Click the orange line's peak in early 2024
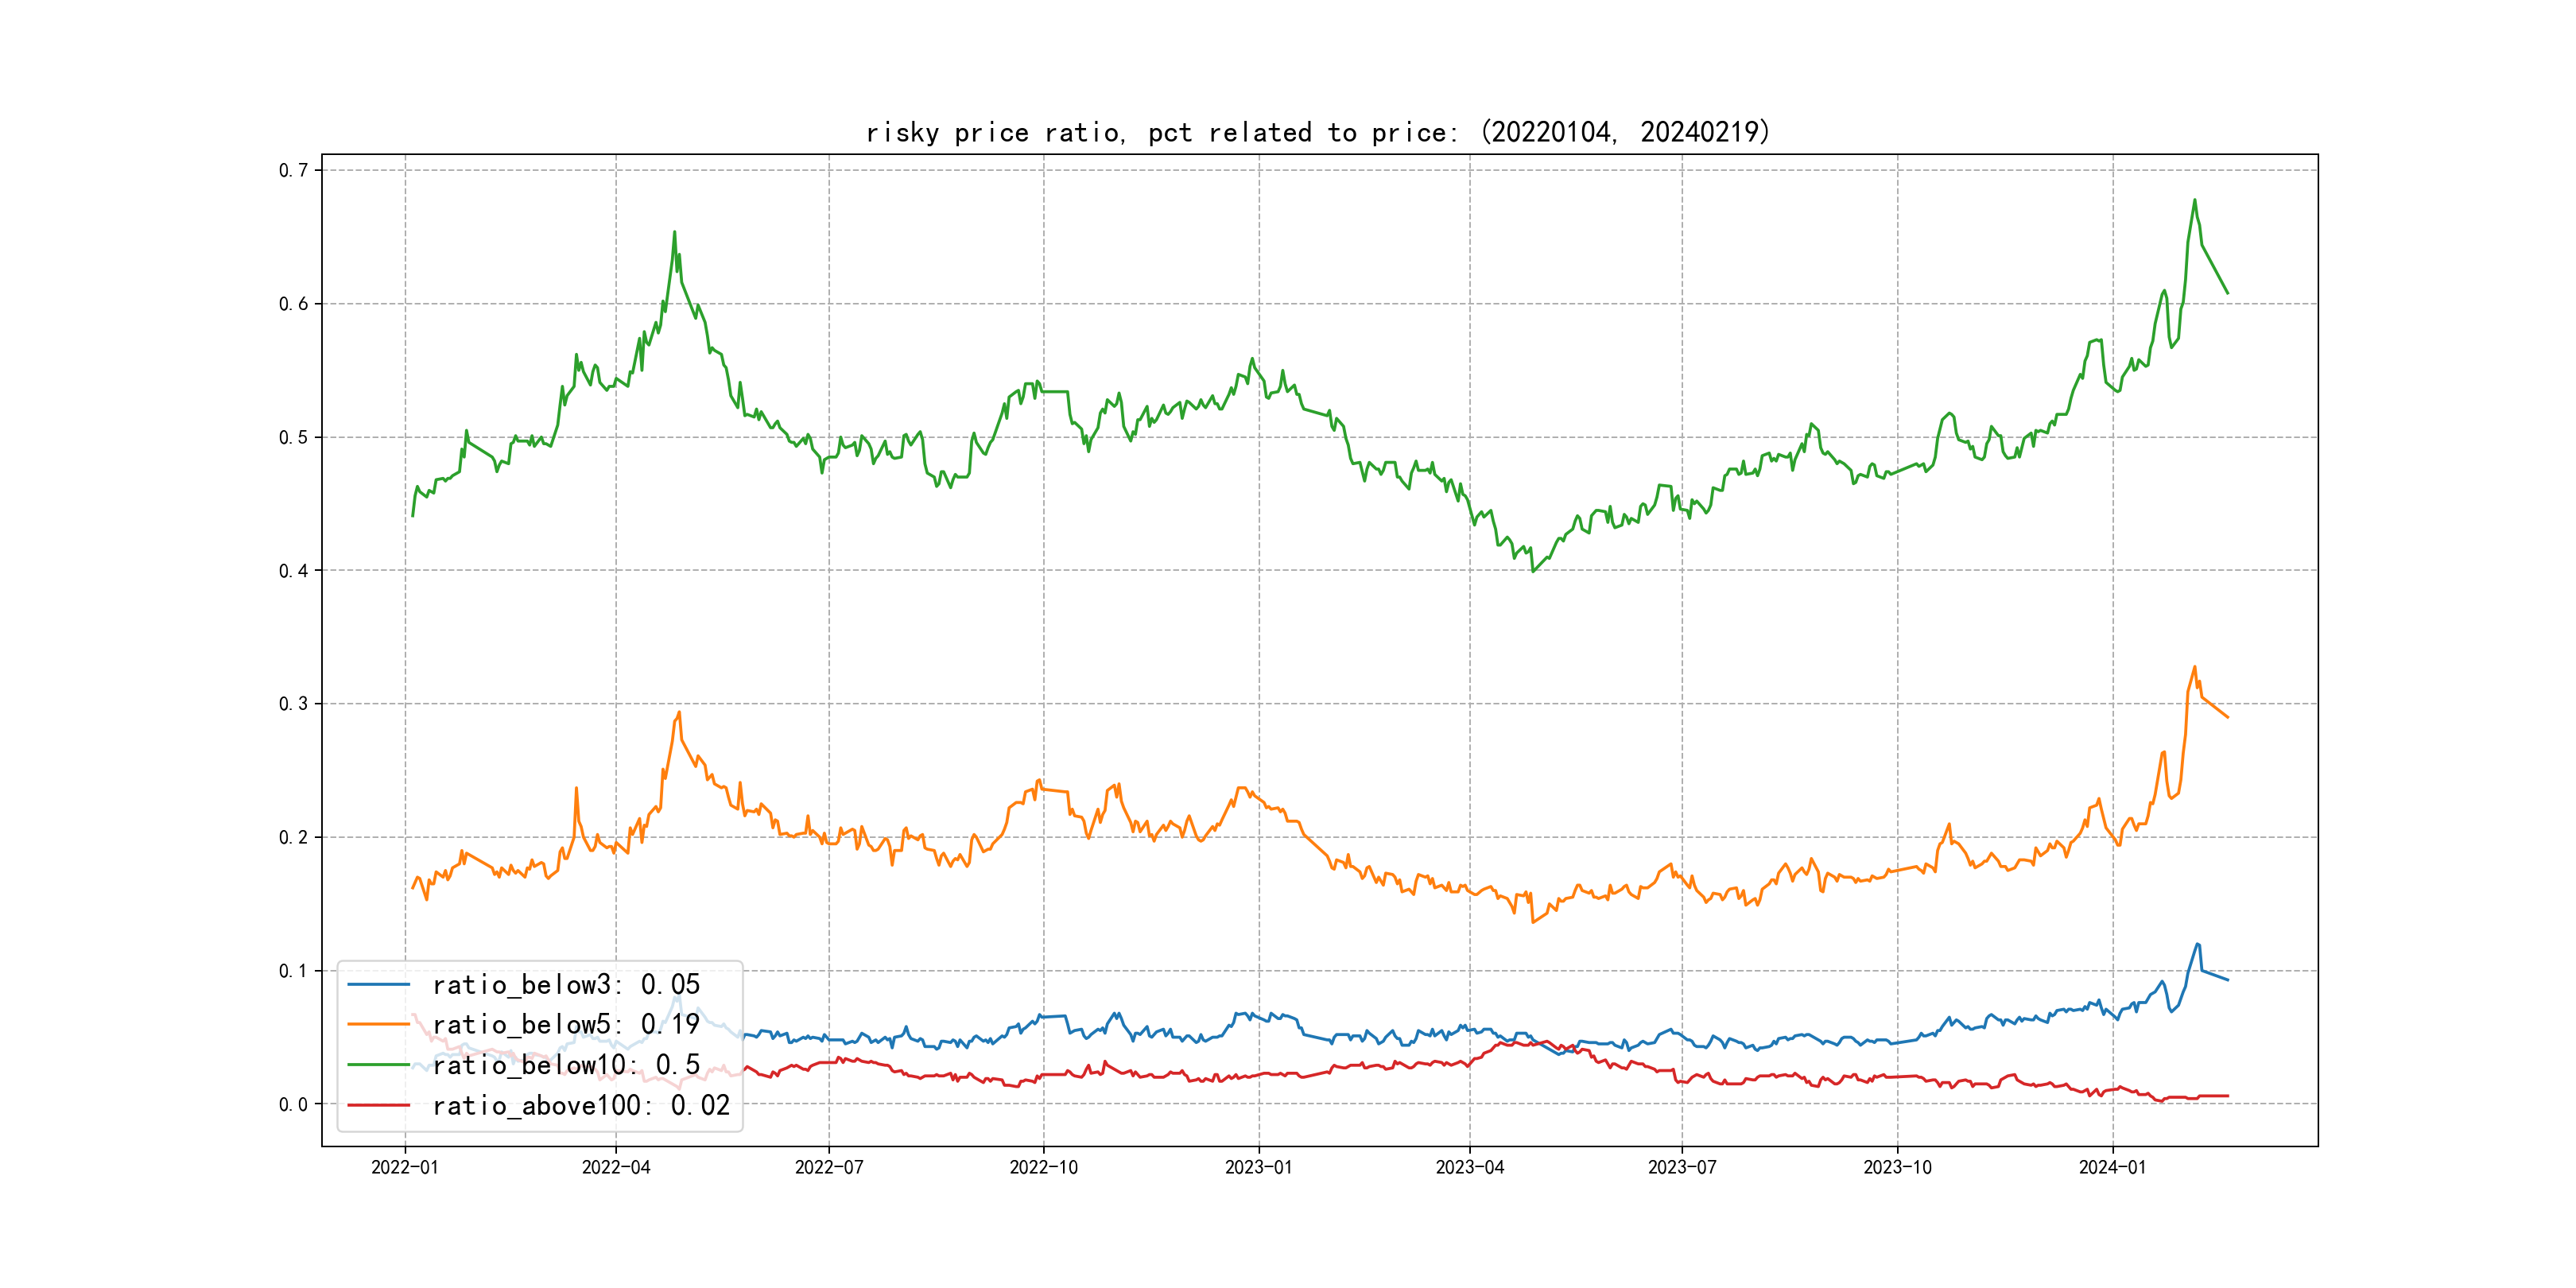The height and width of the screenshot is (1288, 2576). point(2195,667)
